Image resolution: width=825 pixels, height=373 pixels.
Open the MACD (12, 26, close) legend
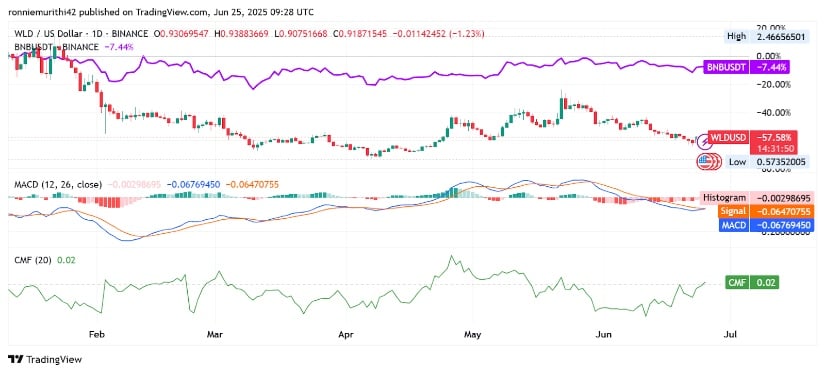click(57, 185)
